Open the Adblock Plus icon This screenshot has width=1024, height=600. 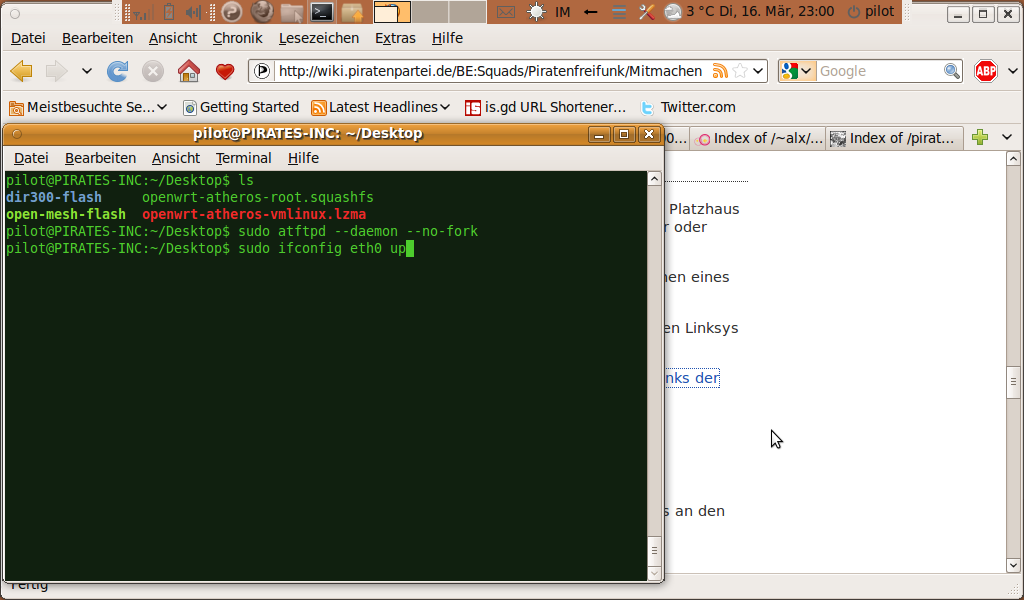coord(986,71)
